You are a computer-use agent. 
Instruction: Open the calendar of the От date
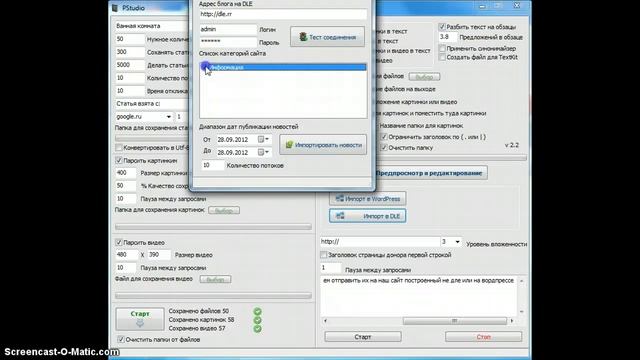(x=263, y=140)
